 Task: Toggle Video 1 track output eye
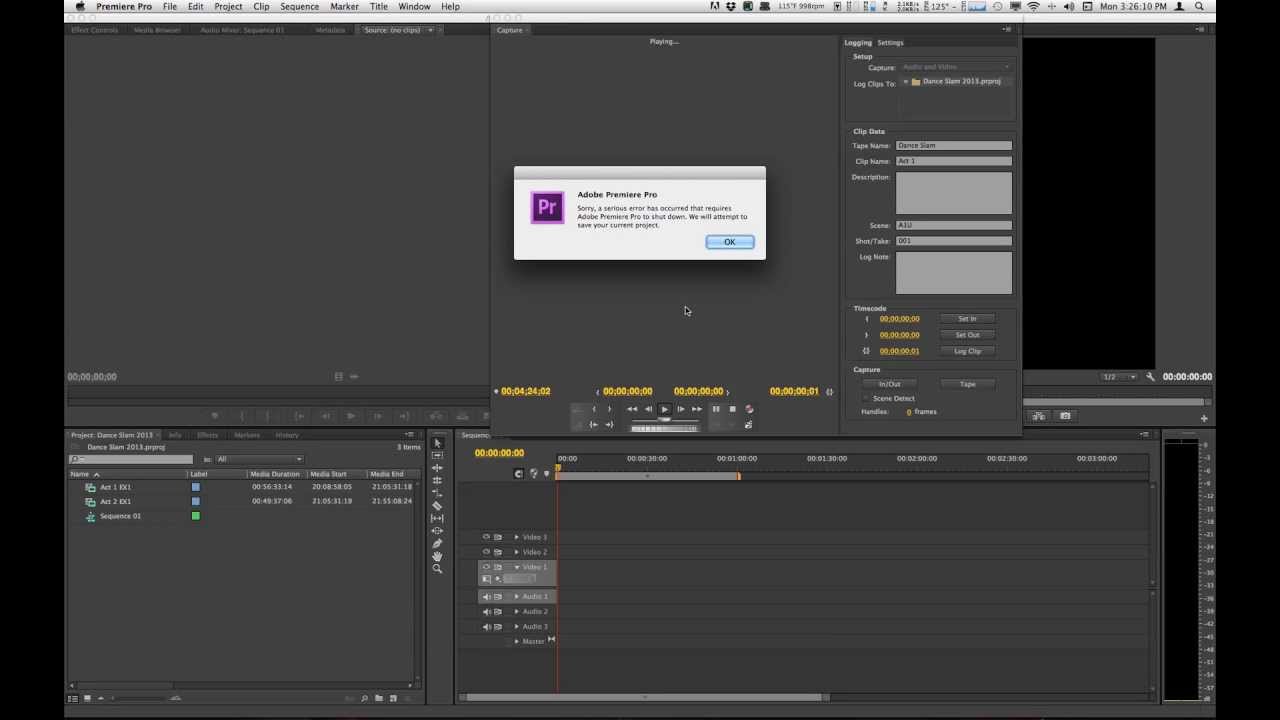coord(486,567)
